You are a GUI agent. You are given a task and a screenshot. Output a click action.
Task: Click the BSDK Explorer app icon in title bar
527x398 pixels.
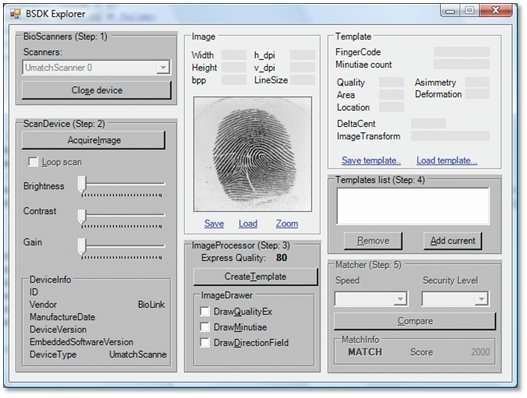click(x=15, y=13)
